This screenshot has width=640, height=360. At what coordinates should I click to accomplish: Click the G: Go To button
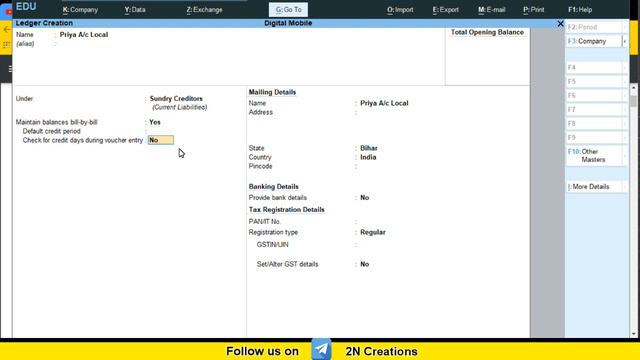[x=288, y=9]
